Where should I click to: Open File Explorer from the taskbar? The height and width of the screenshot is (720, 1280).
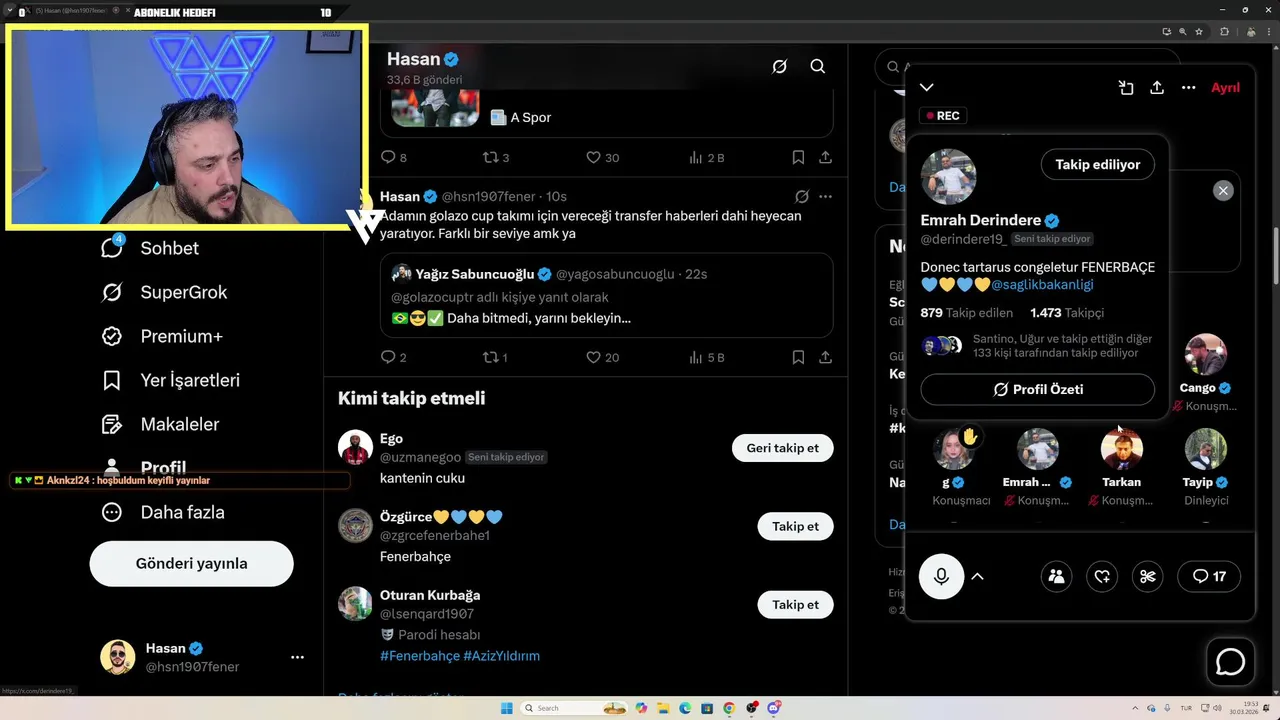pyautogui.click(x=663, y=708)
